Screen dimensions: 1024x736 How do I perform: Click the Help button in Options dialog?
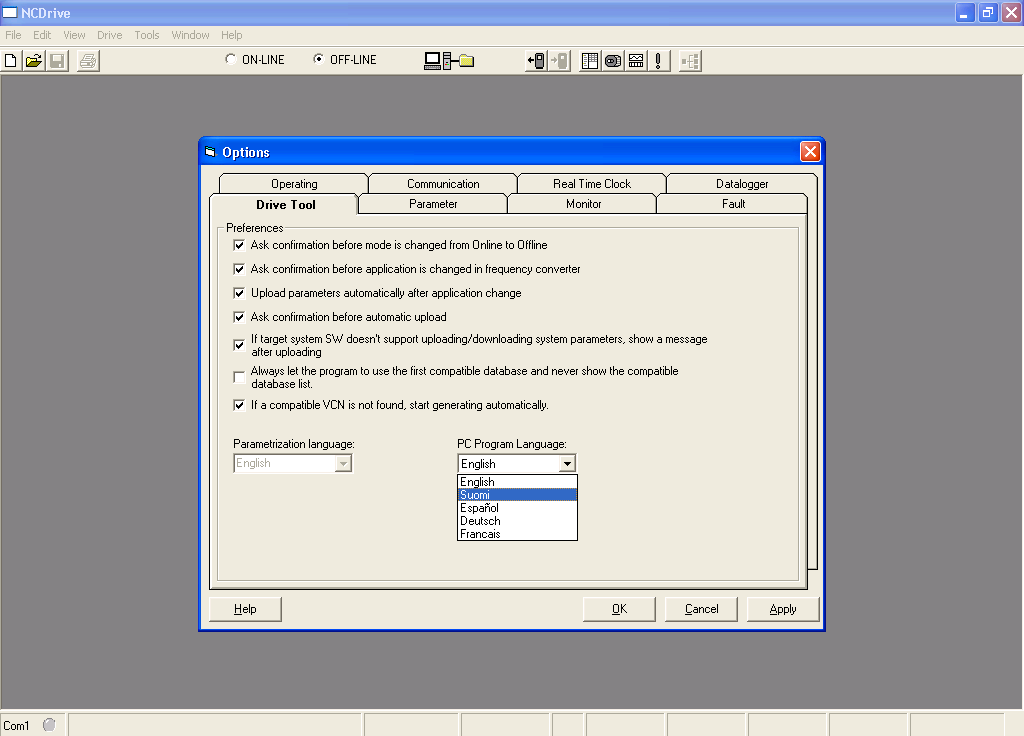245,609
